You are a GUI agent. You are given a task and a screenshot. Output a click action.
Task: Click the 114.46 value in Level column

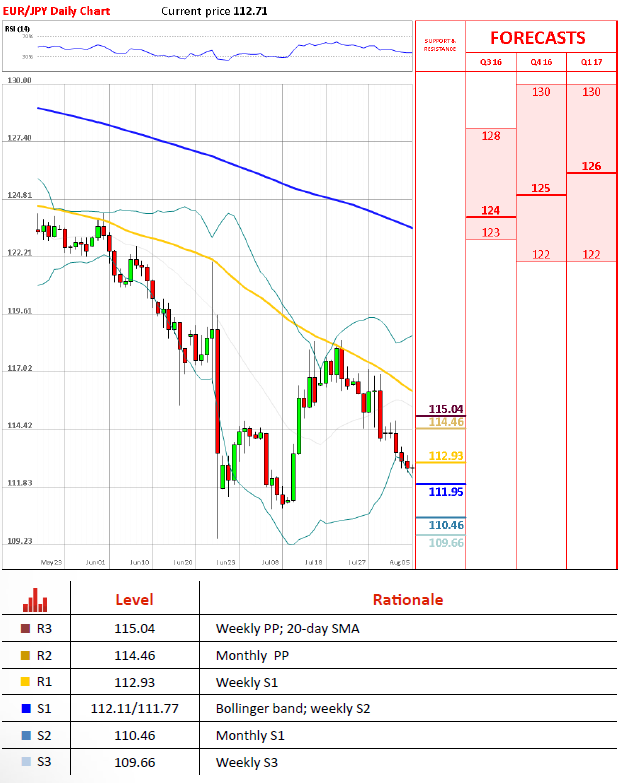coord(135,655)
